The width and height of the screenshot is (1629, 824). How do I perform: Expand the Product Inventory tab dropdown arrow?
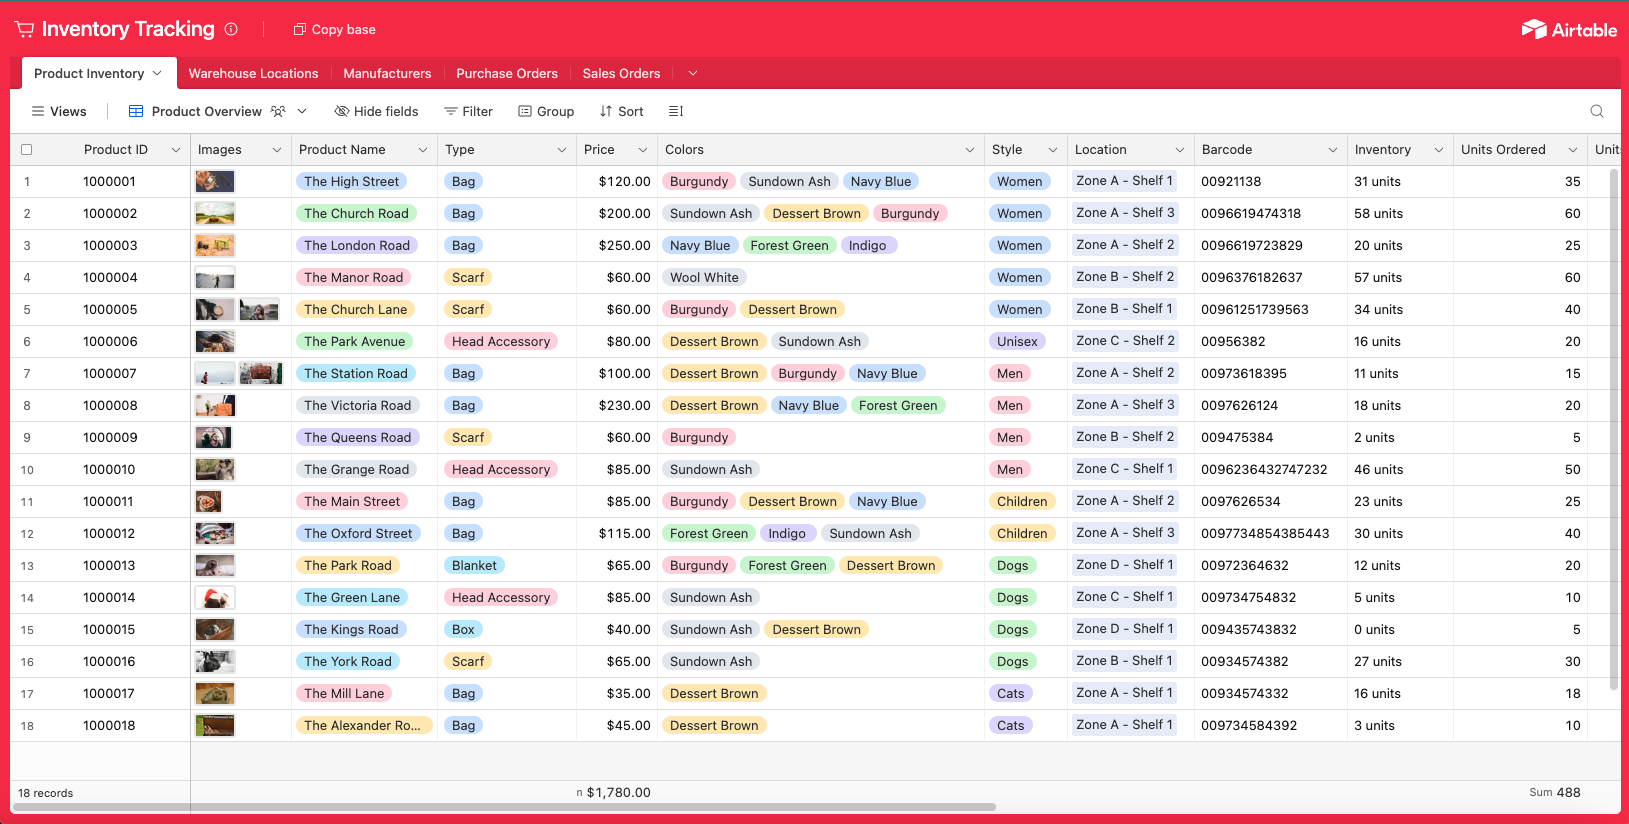[x=157, y=73]
